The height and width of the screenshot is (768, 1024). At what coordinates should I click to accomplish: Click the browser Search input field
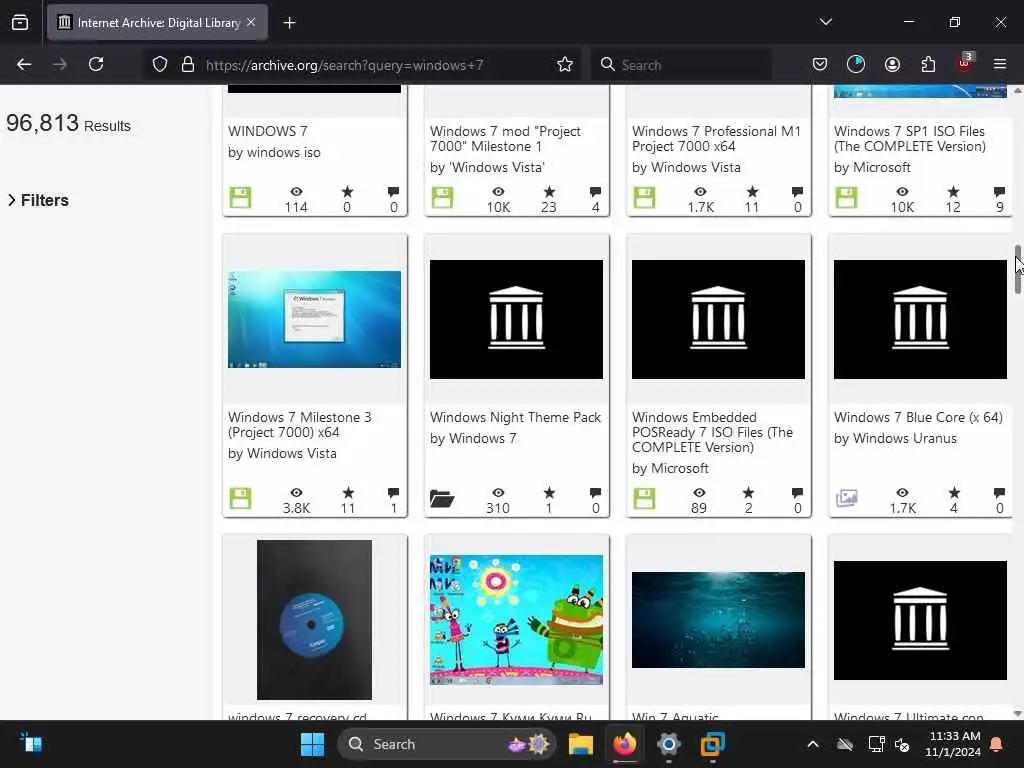(680, 65)
